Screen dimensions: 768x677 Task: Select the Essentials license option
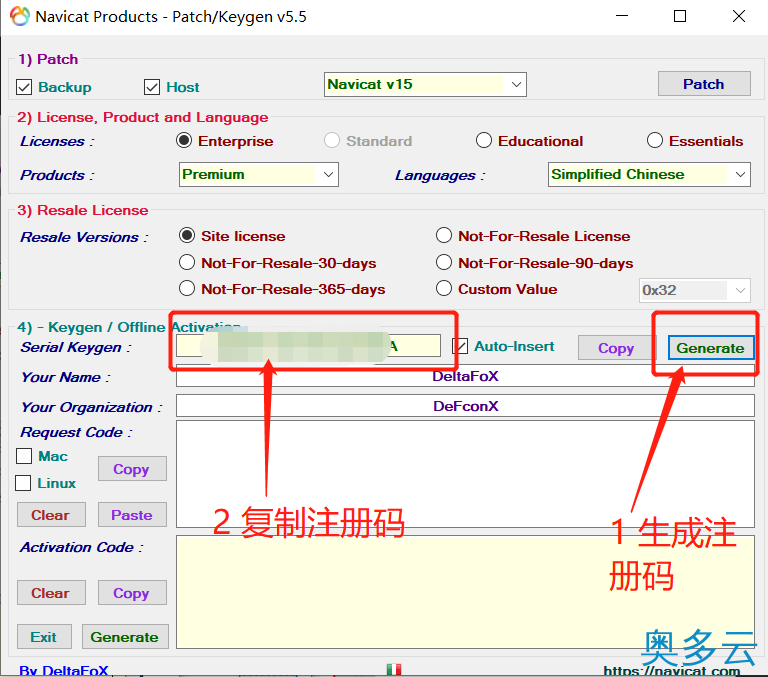pos(655,141)
